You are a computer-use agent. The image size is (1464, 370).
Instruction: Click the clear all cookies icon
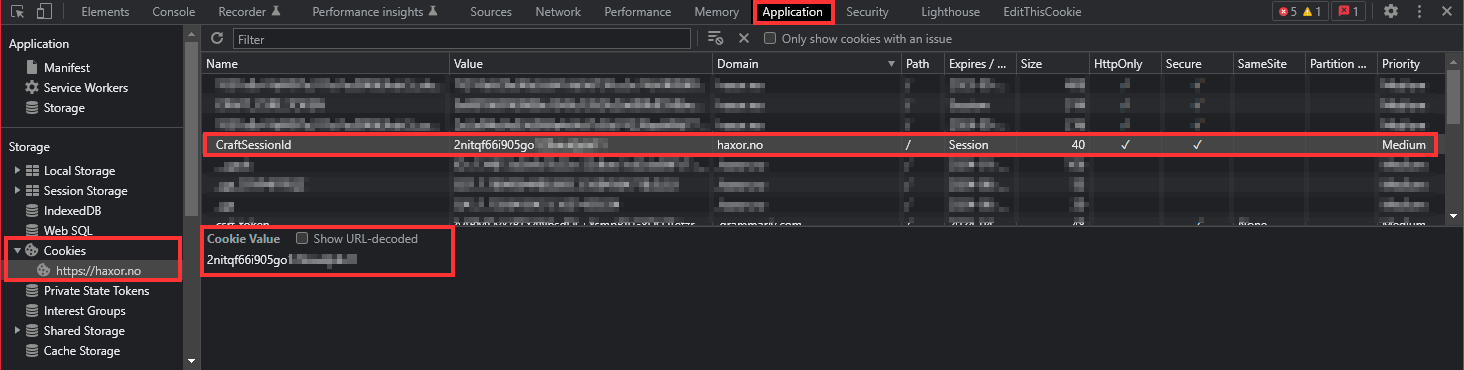715,38
